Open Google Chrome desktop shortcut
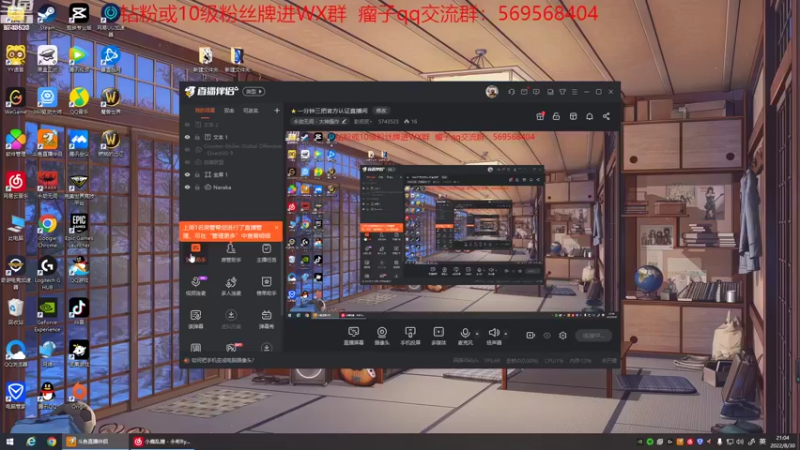Viewport: 800px width, 450px height. 47,231
